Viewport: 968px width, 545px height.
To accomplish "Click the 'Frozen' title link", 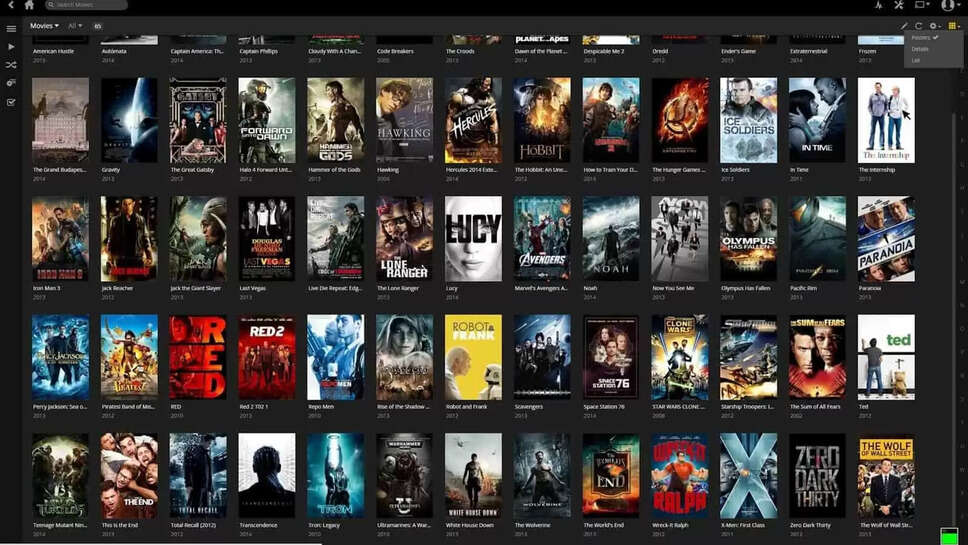I will [x=867, y=51].
